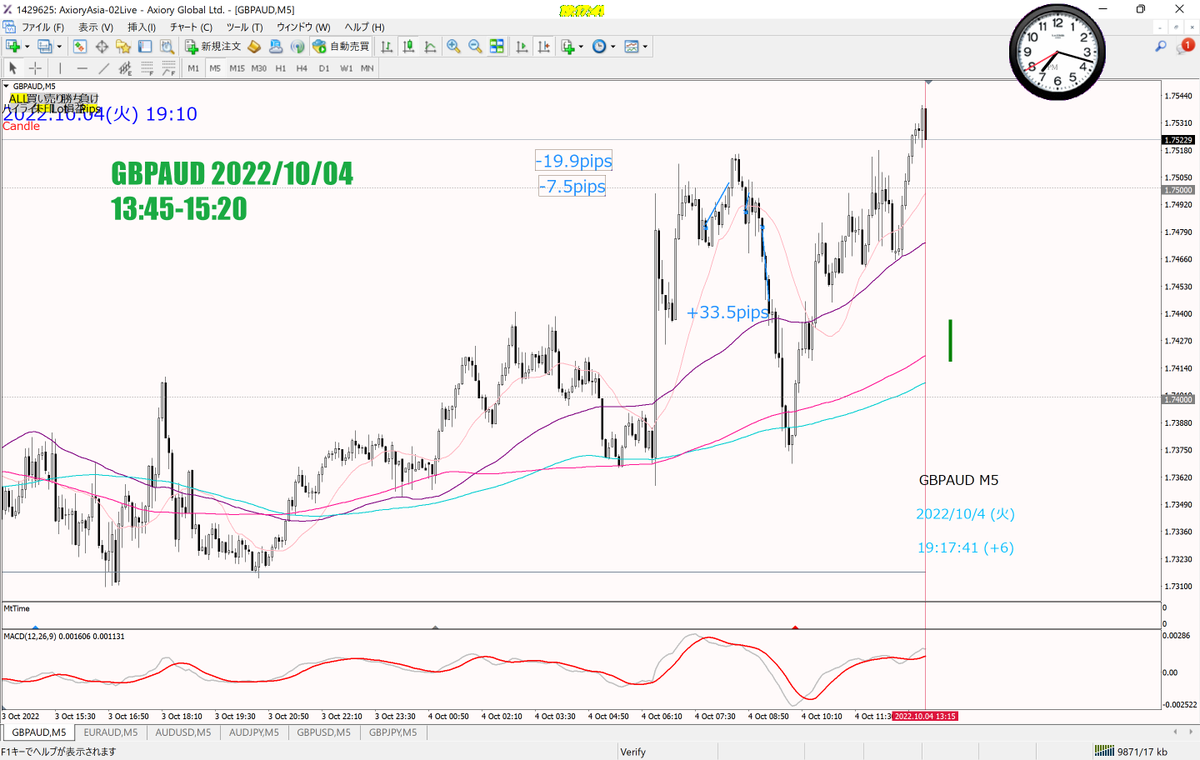This screenshot has height=760, width=1200.
Task: Select the vertical line drawing tool
Action: [61, 68]
